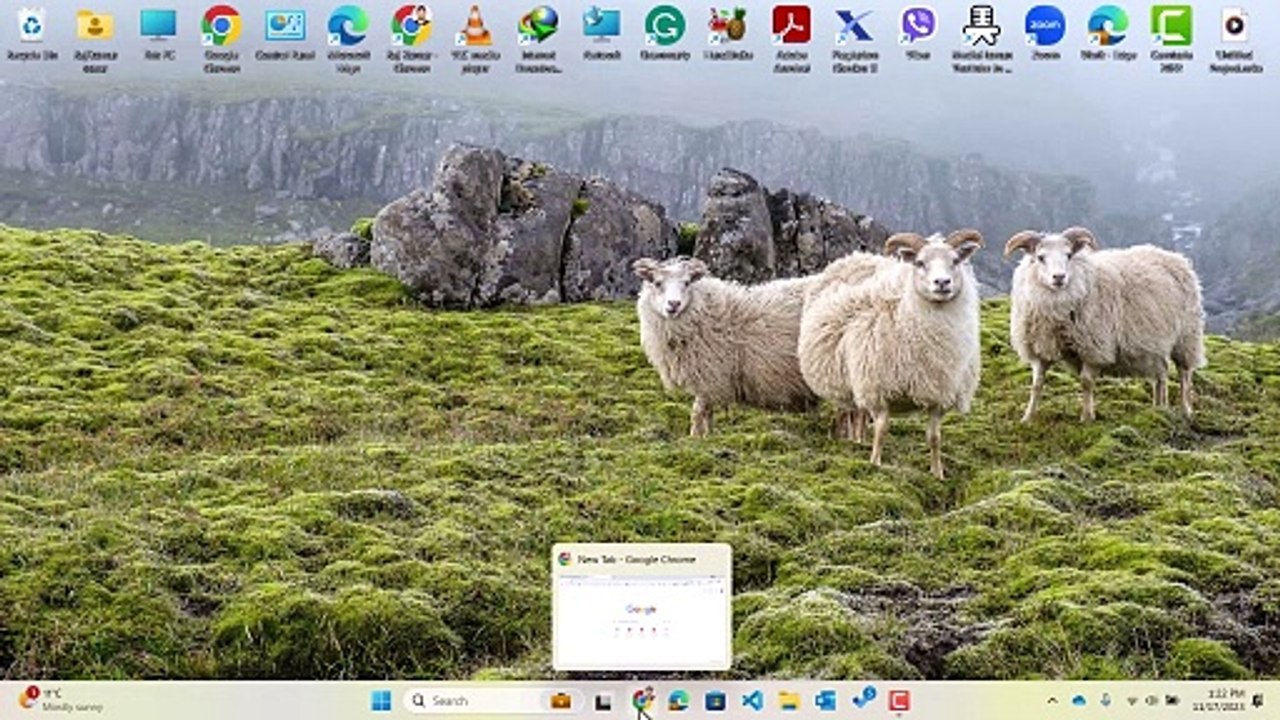Screen dimensions: 1280x720
Task: Launch the Grammarly desktop shortcut
Action: click(665, 36)
